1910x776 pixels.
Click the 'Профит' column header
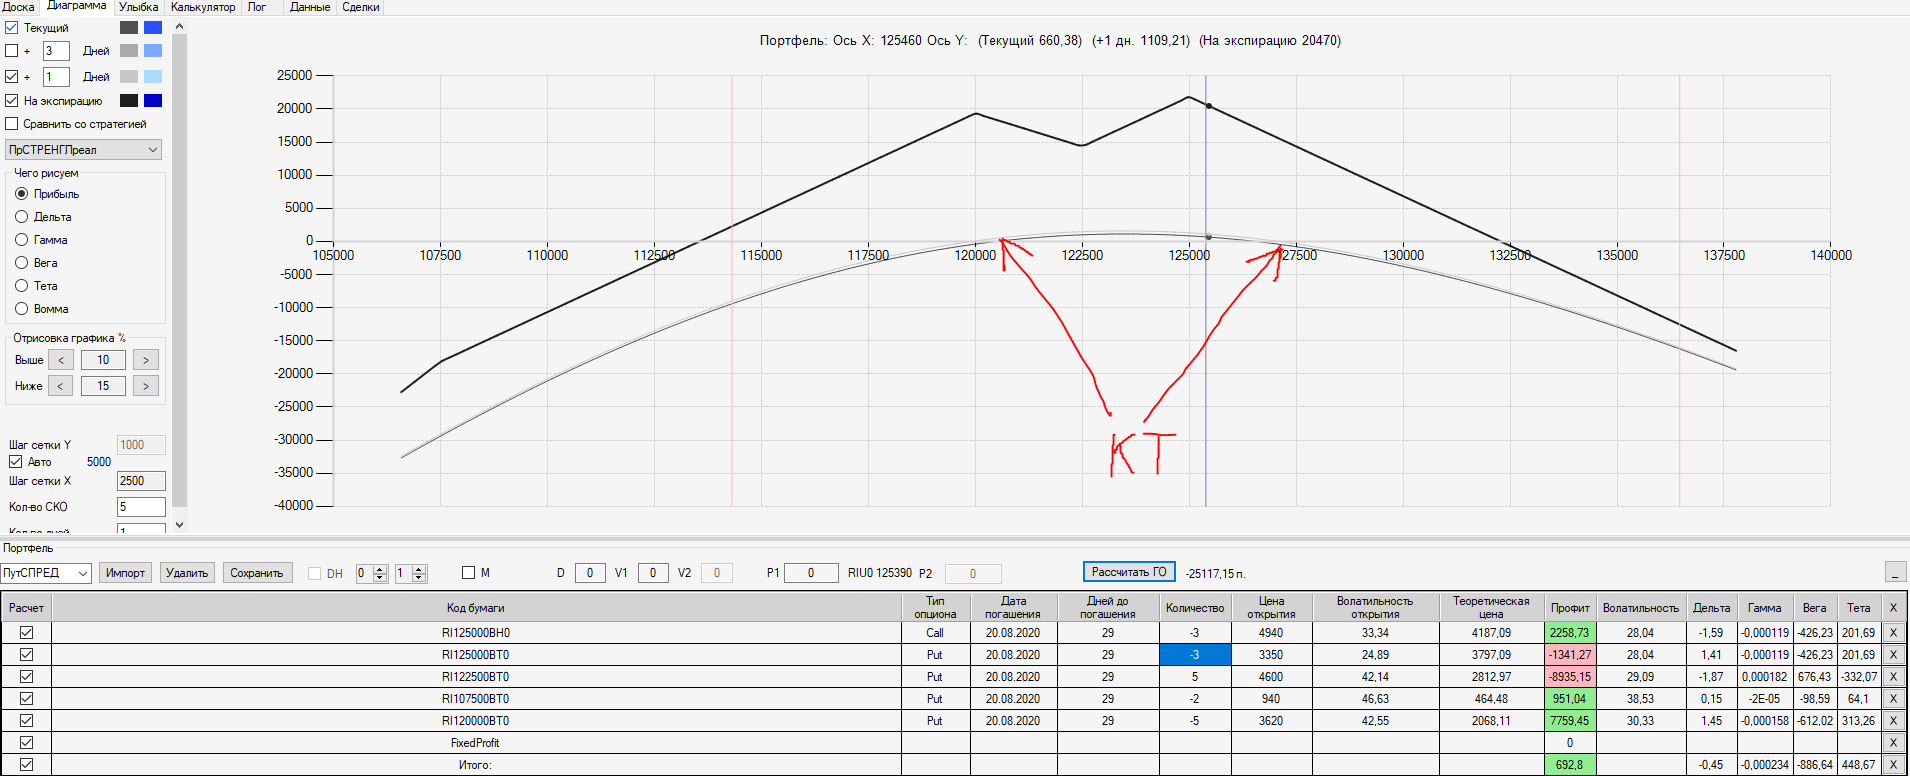click(1570, 607)
